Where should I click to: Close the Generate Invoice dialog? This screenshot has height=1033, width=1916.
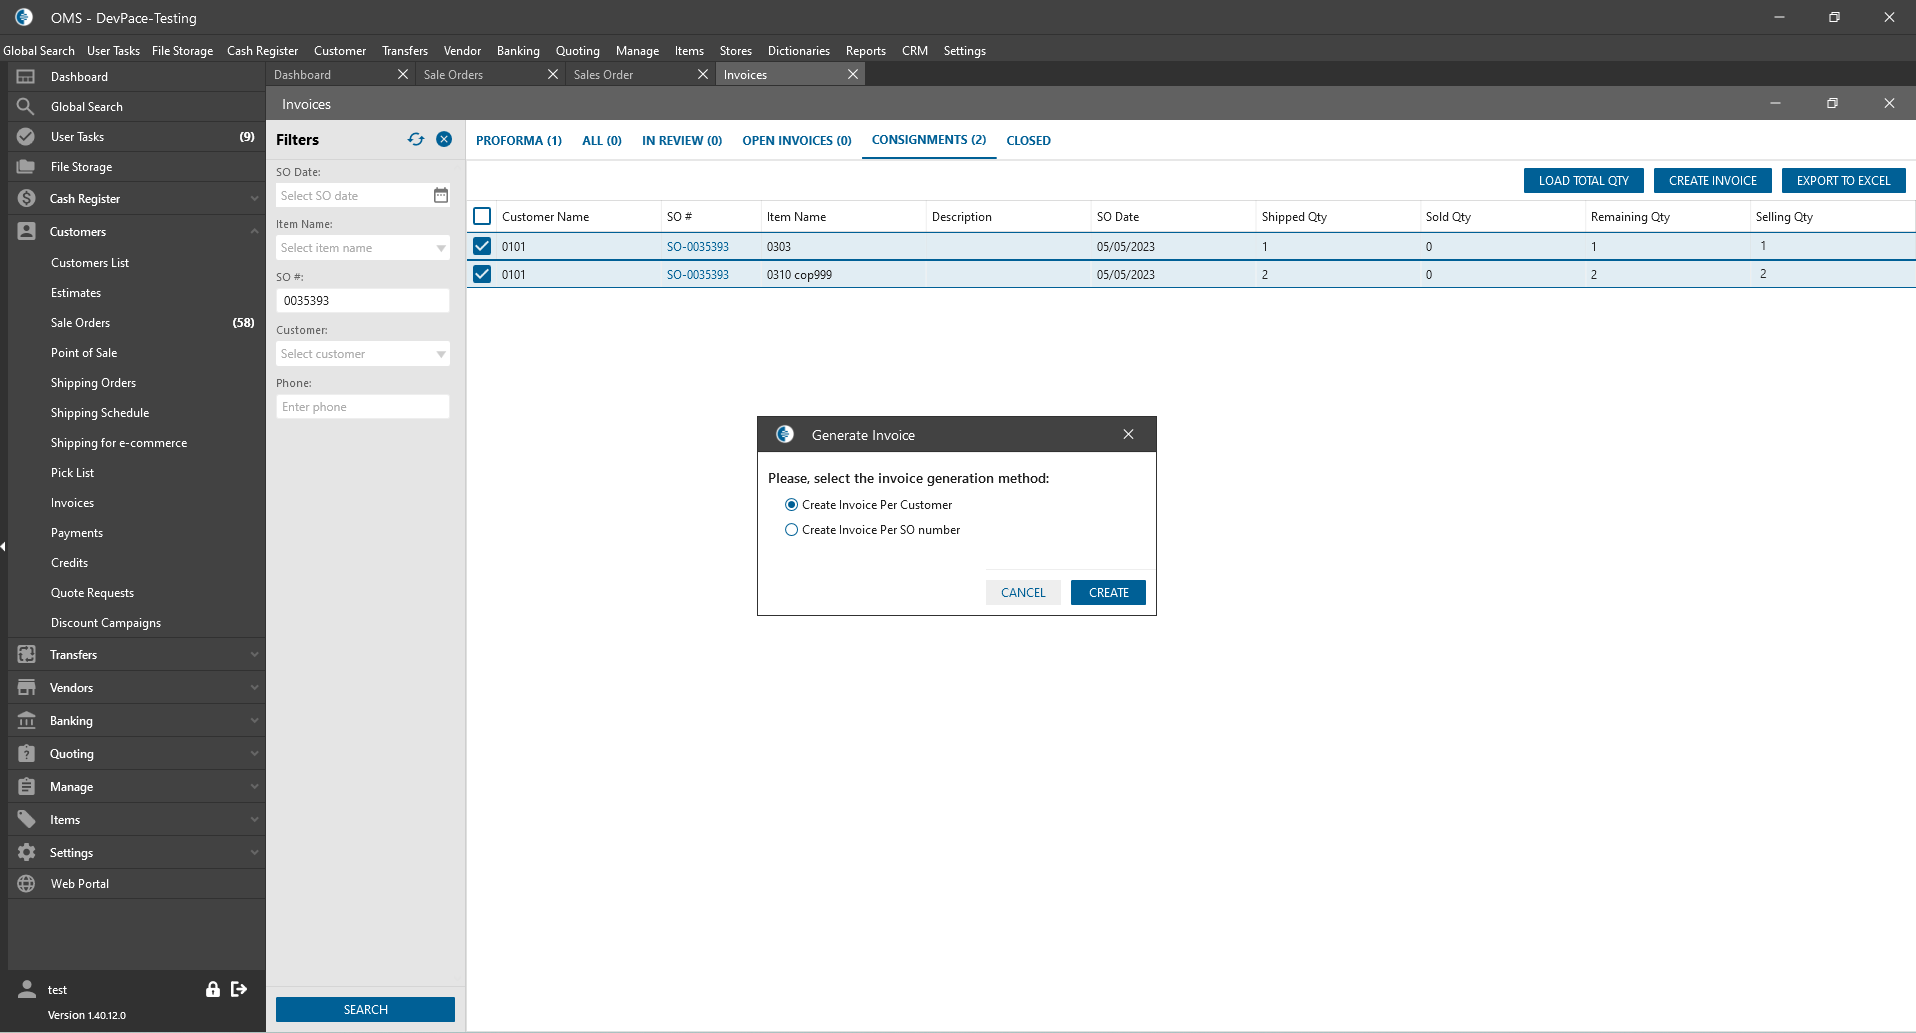pos(1128,434)
